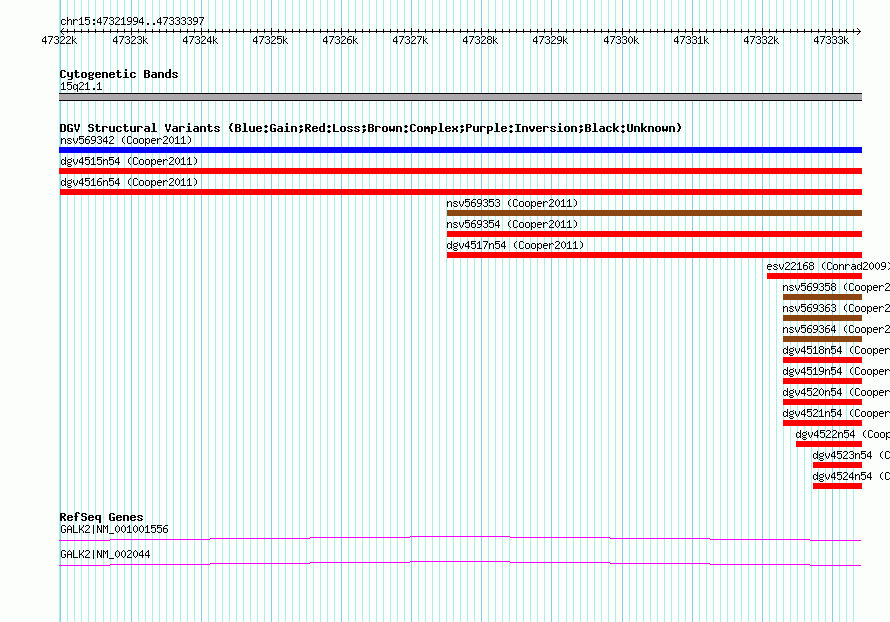
Task: Open the nsv569354 (Cooper2011) variant label
Action: coord(511,224)
